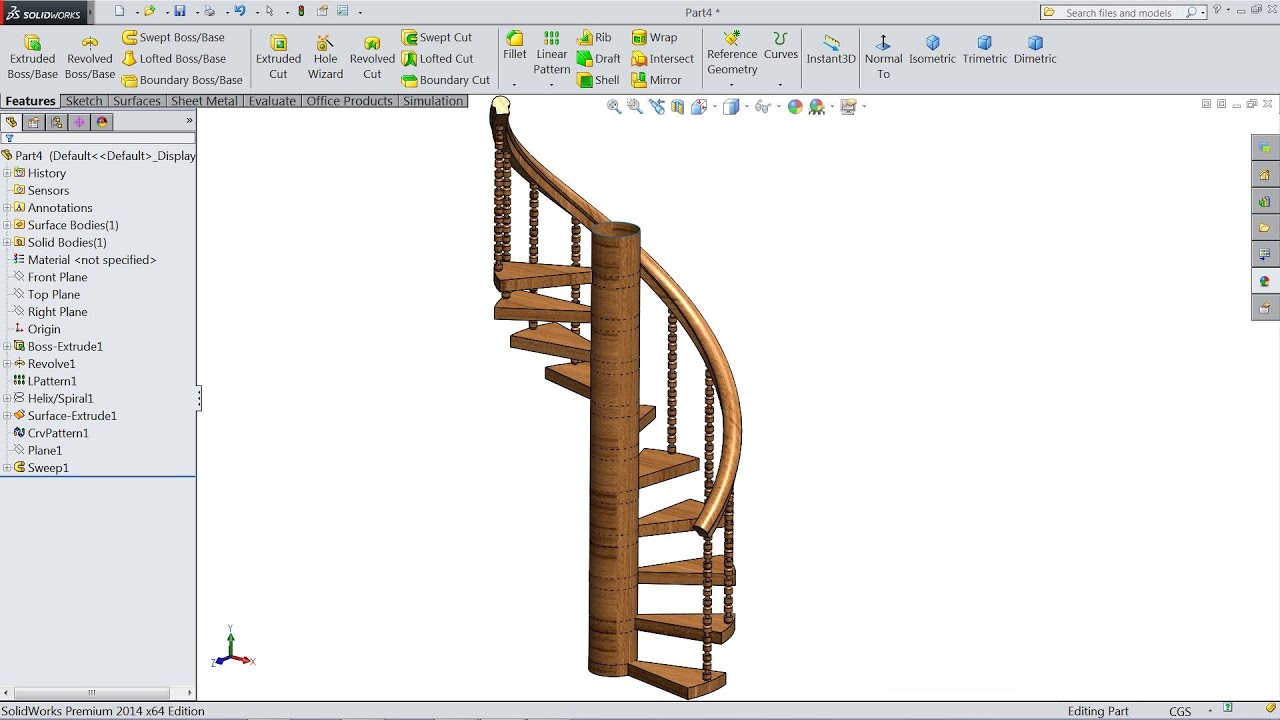This screenshot has width=1280, height=720.
Task: Click the Save icon in the top toolbar
Action: 180,11
